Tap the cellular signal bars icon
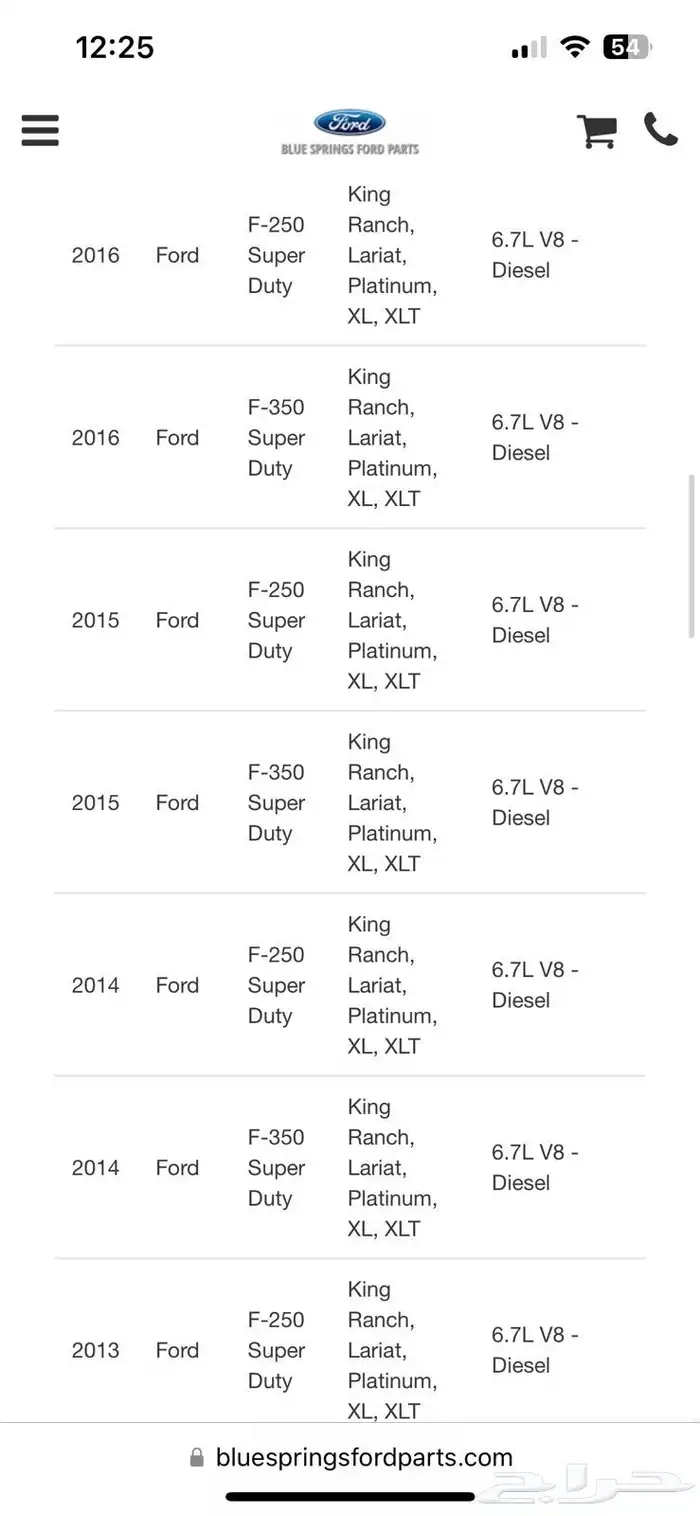 coord(529,47)
